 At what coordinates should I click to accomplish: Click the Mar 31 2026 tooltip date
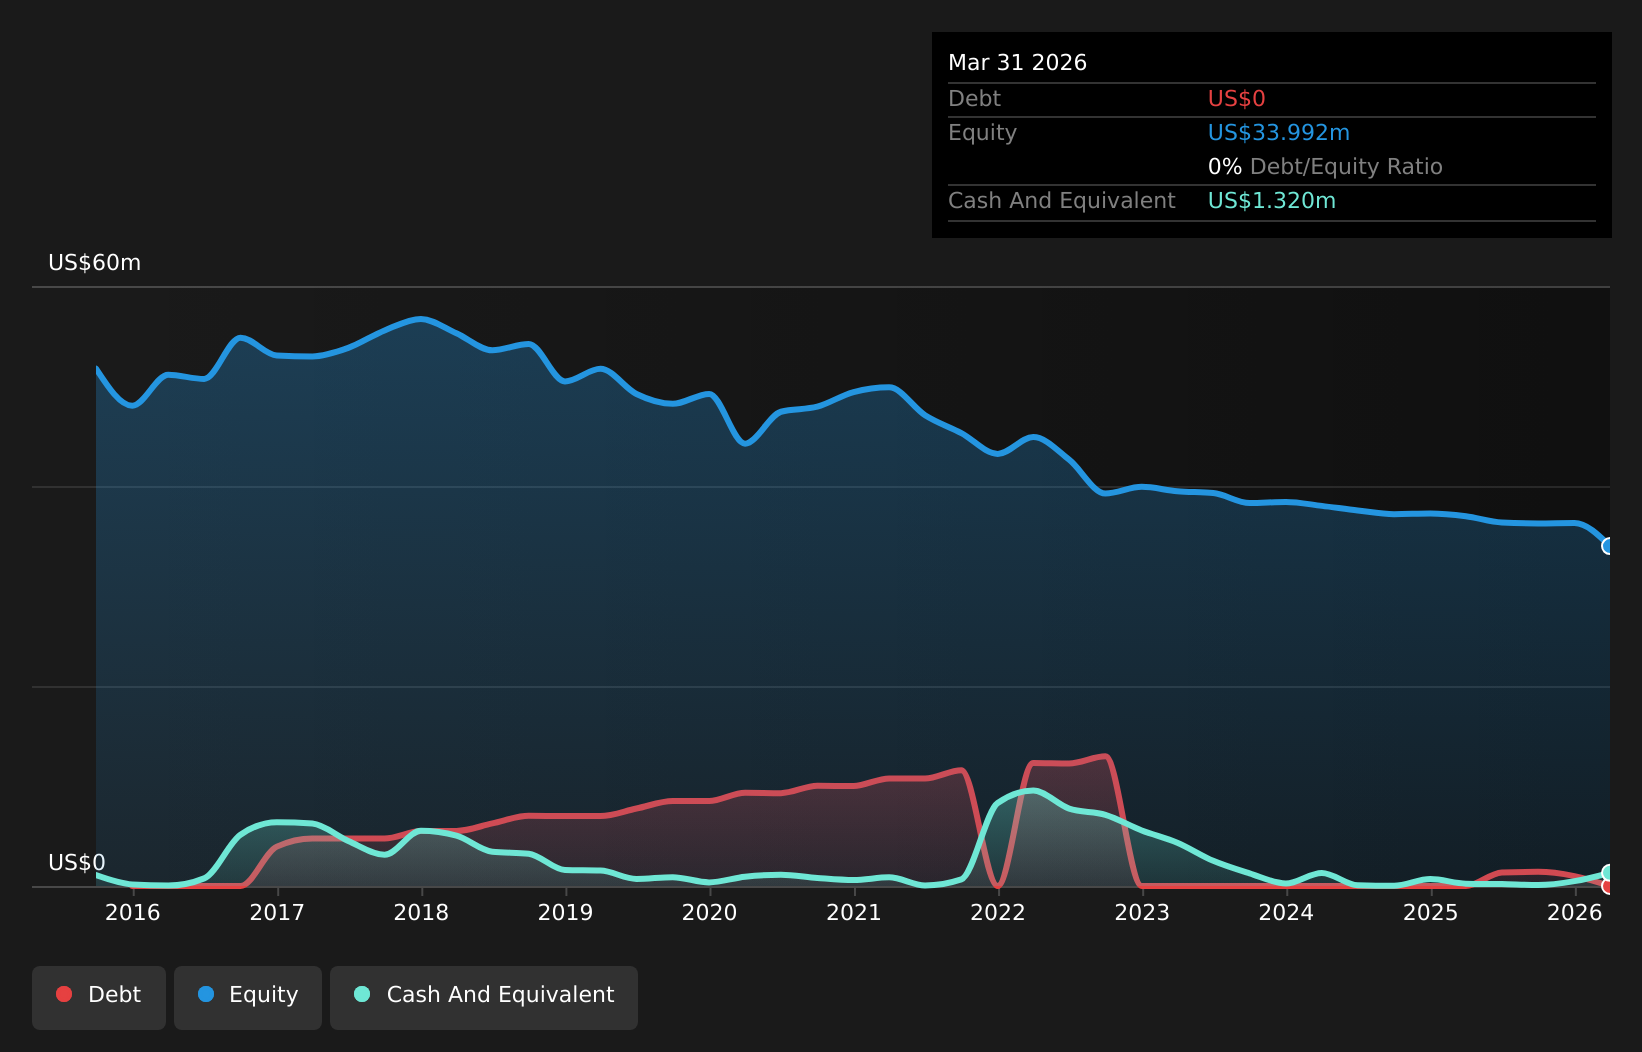point(1017,63)
